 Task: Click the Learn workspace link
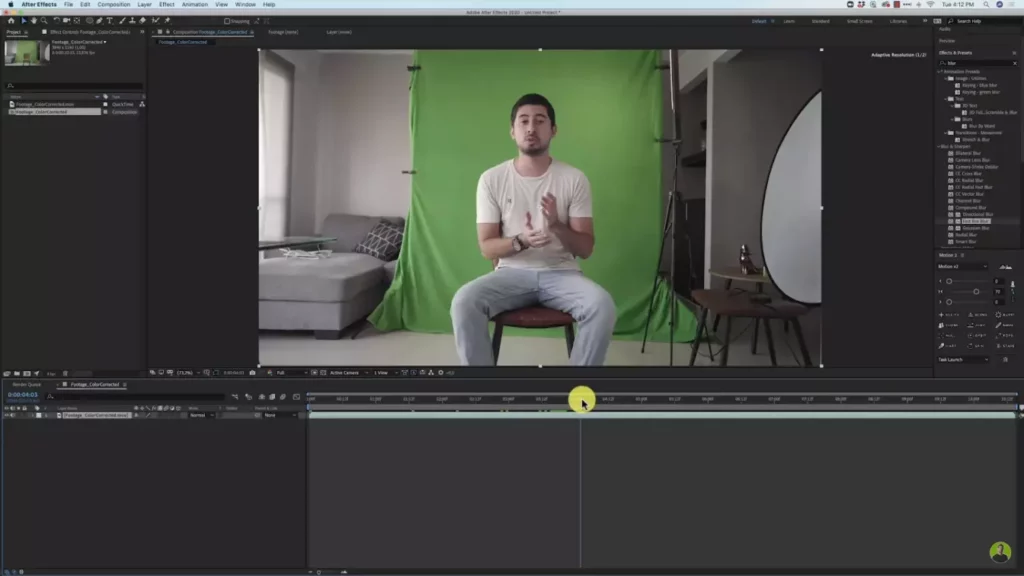point(789,20)
